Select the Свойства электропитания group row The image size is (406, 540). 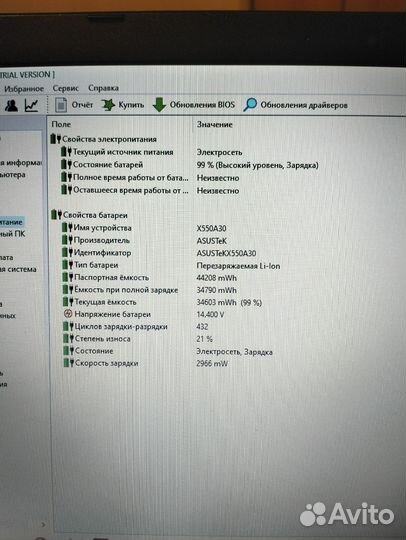click(x=103, y=139)
